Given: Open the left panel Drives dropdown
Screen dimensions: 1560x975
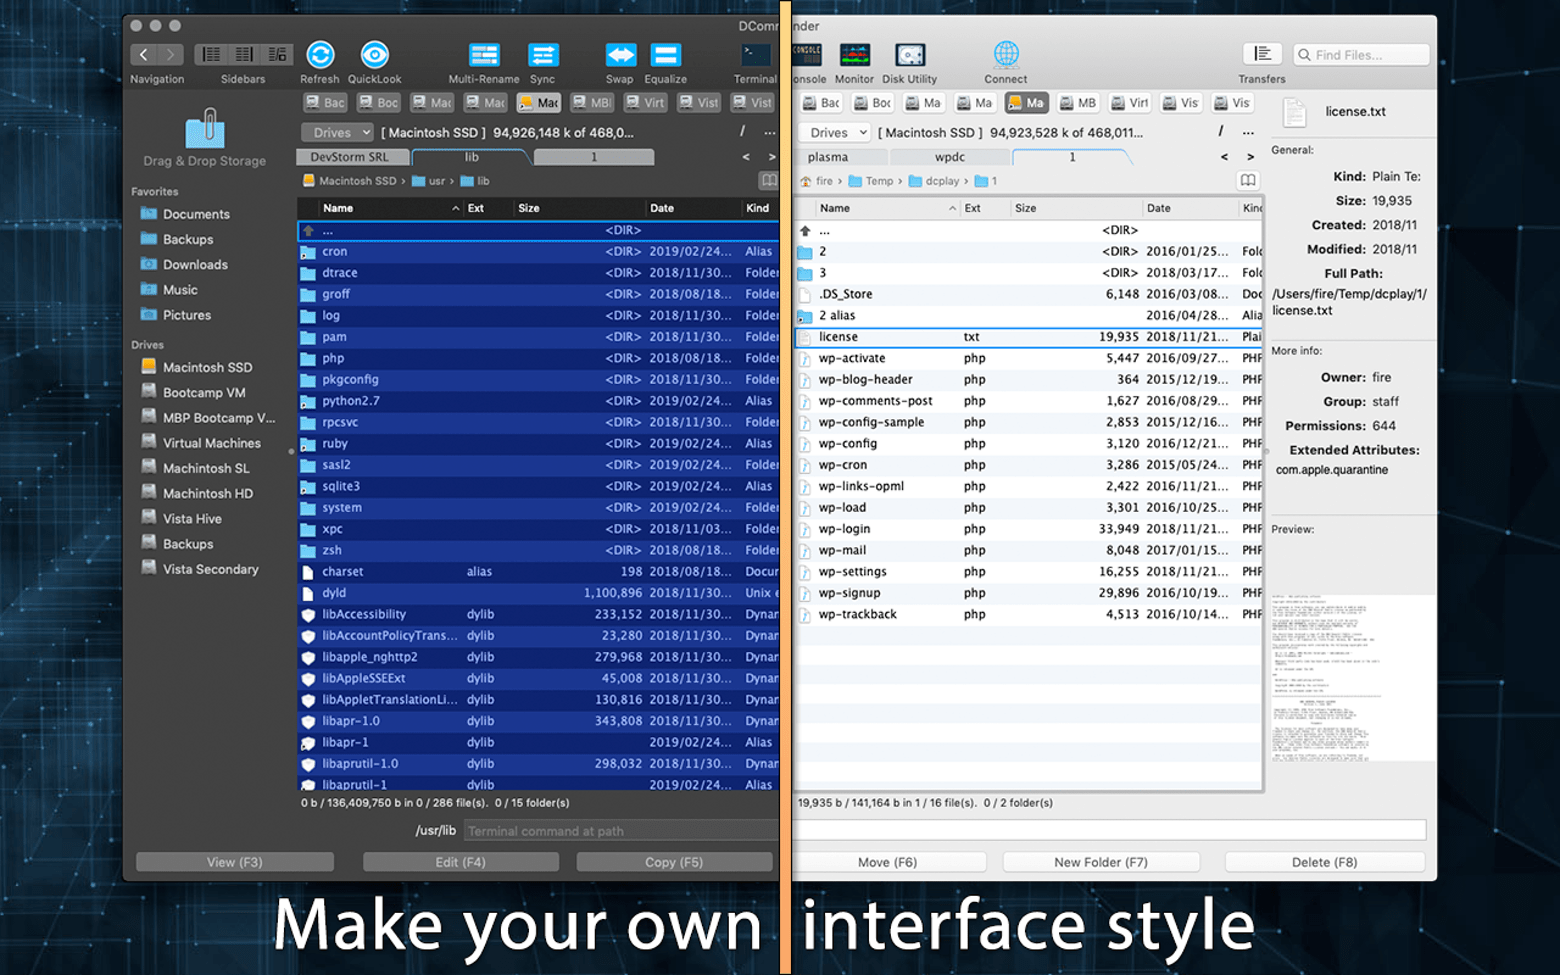Looking at the screenshot, I should click(337, 132).
